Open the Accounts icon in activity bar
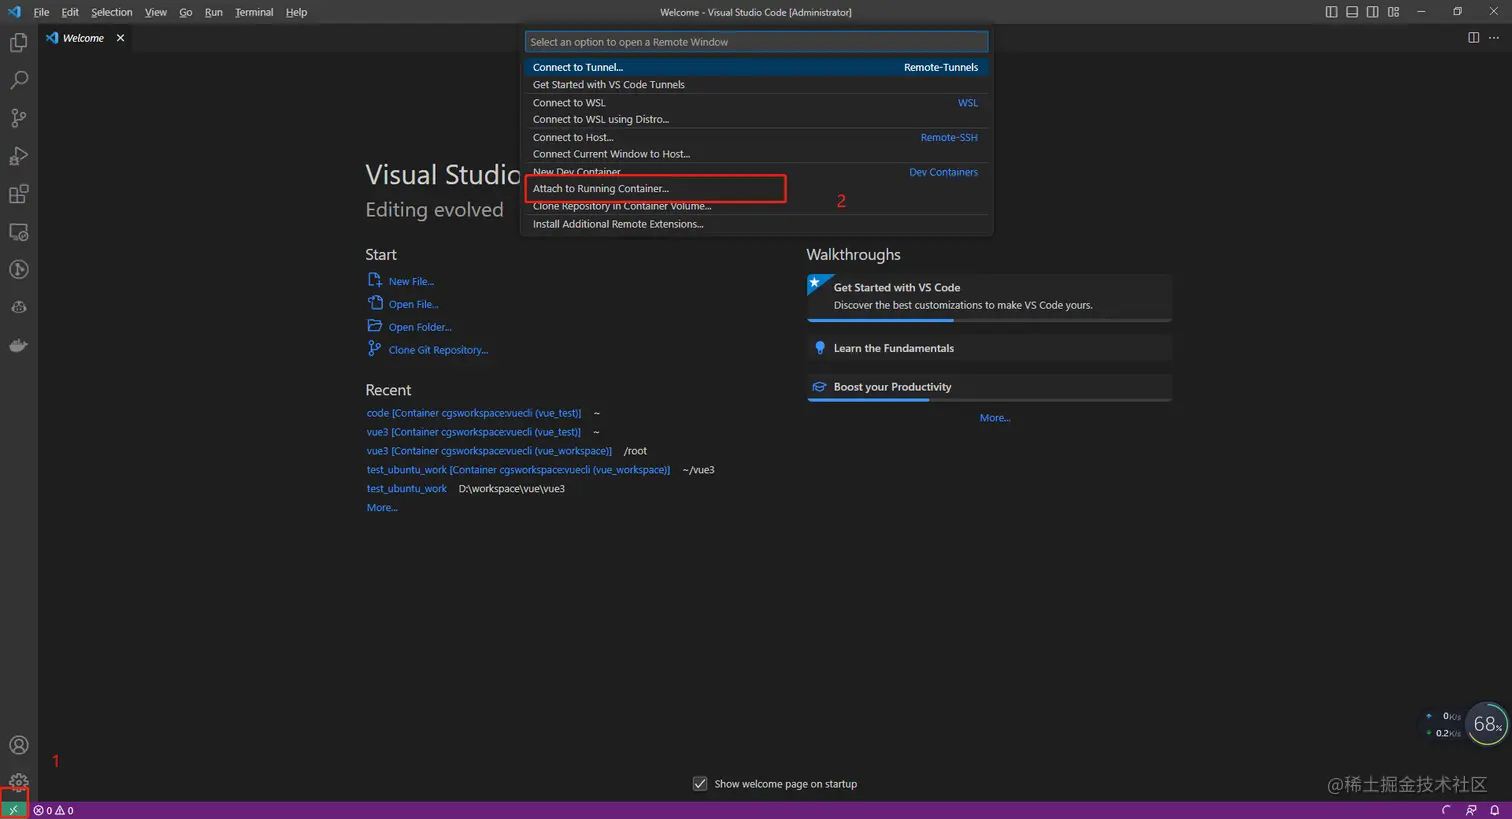Image resolution: width=1512 pixels, height=819 pixels. 18,745
